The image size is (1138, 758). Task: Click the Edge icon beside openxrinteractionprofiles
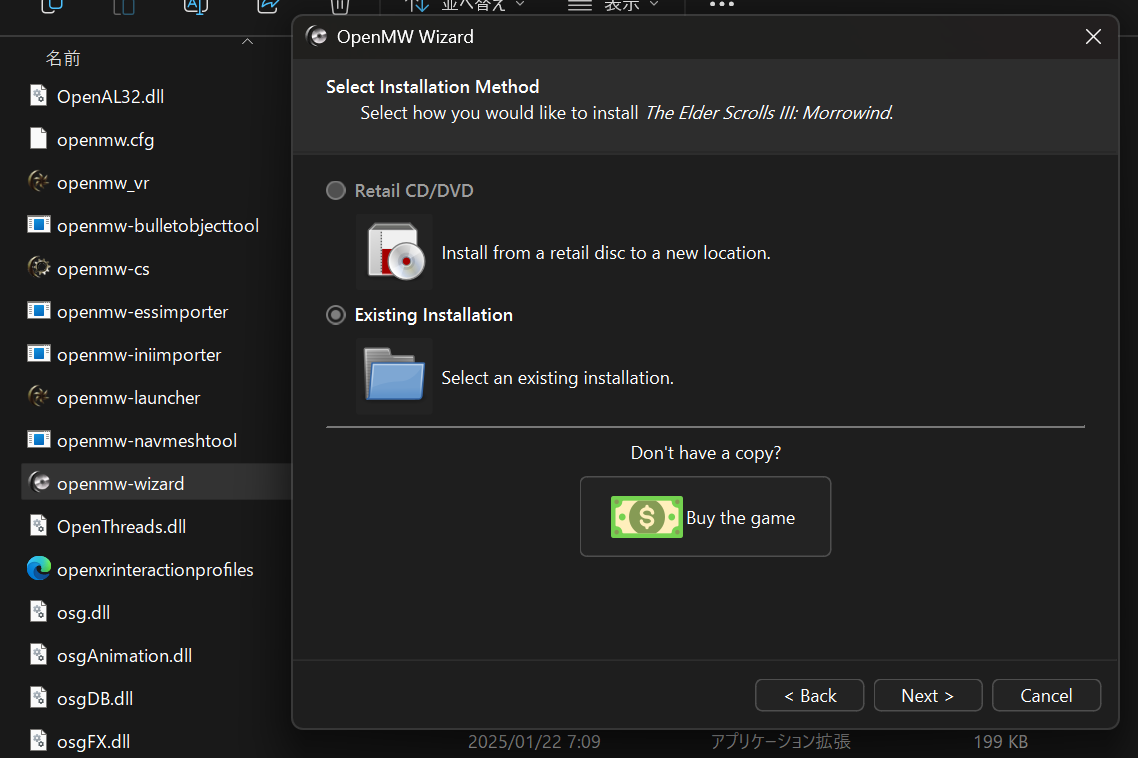pos(39,569)
